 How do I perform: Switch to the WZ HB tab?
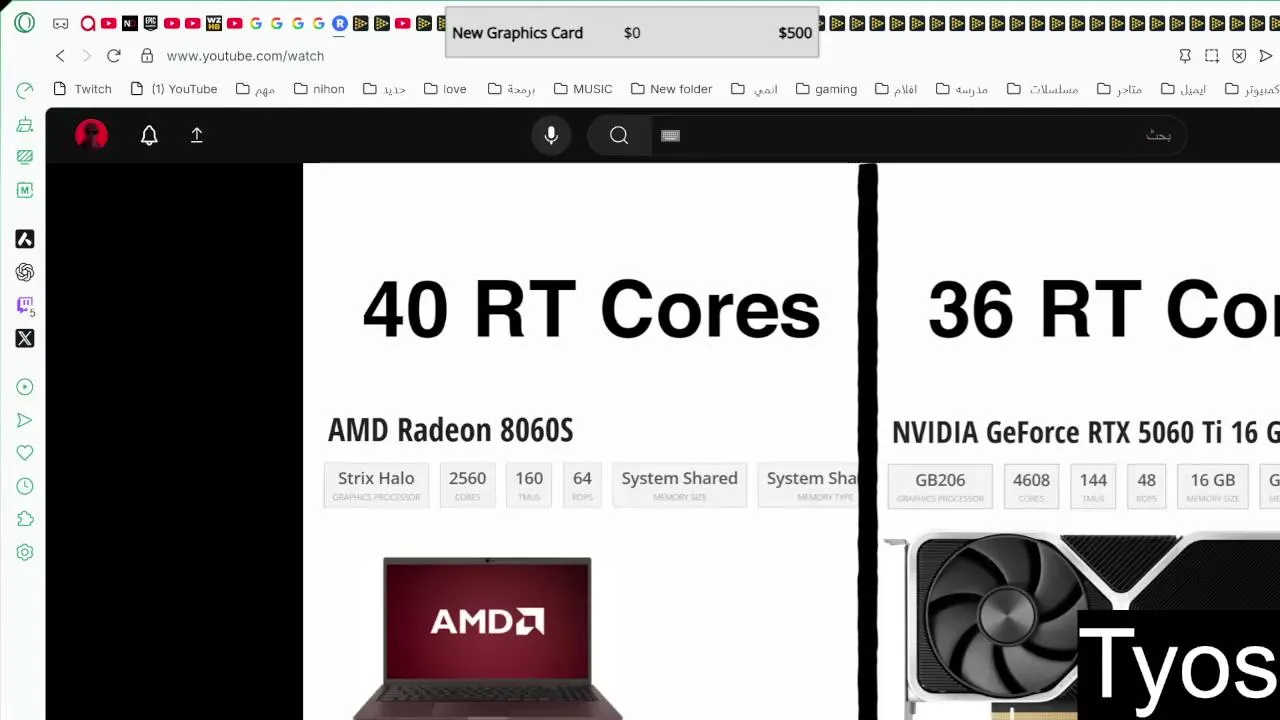[x=213, y=23]
